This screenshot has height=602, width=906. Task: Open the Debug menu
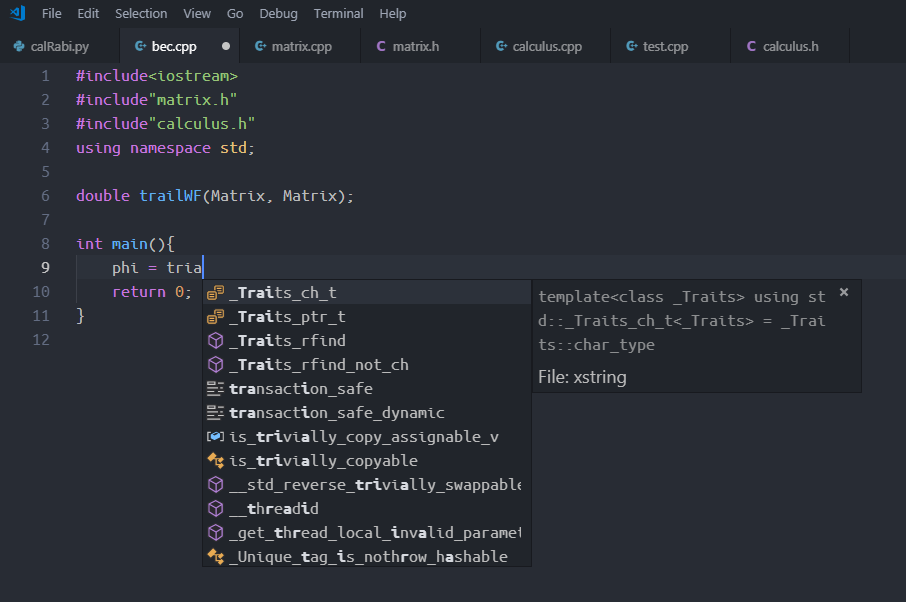click(x=278, y=13)
